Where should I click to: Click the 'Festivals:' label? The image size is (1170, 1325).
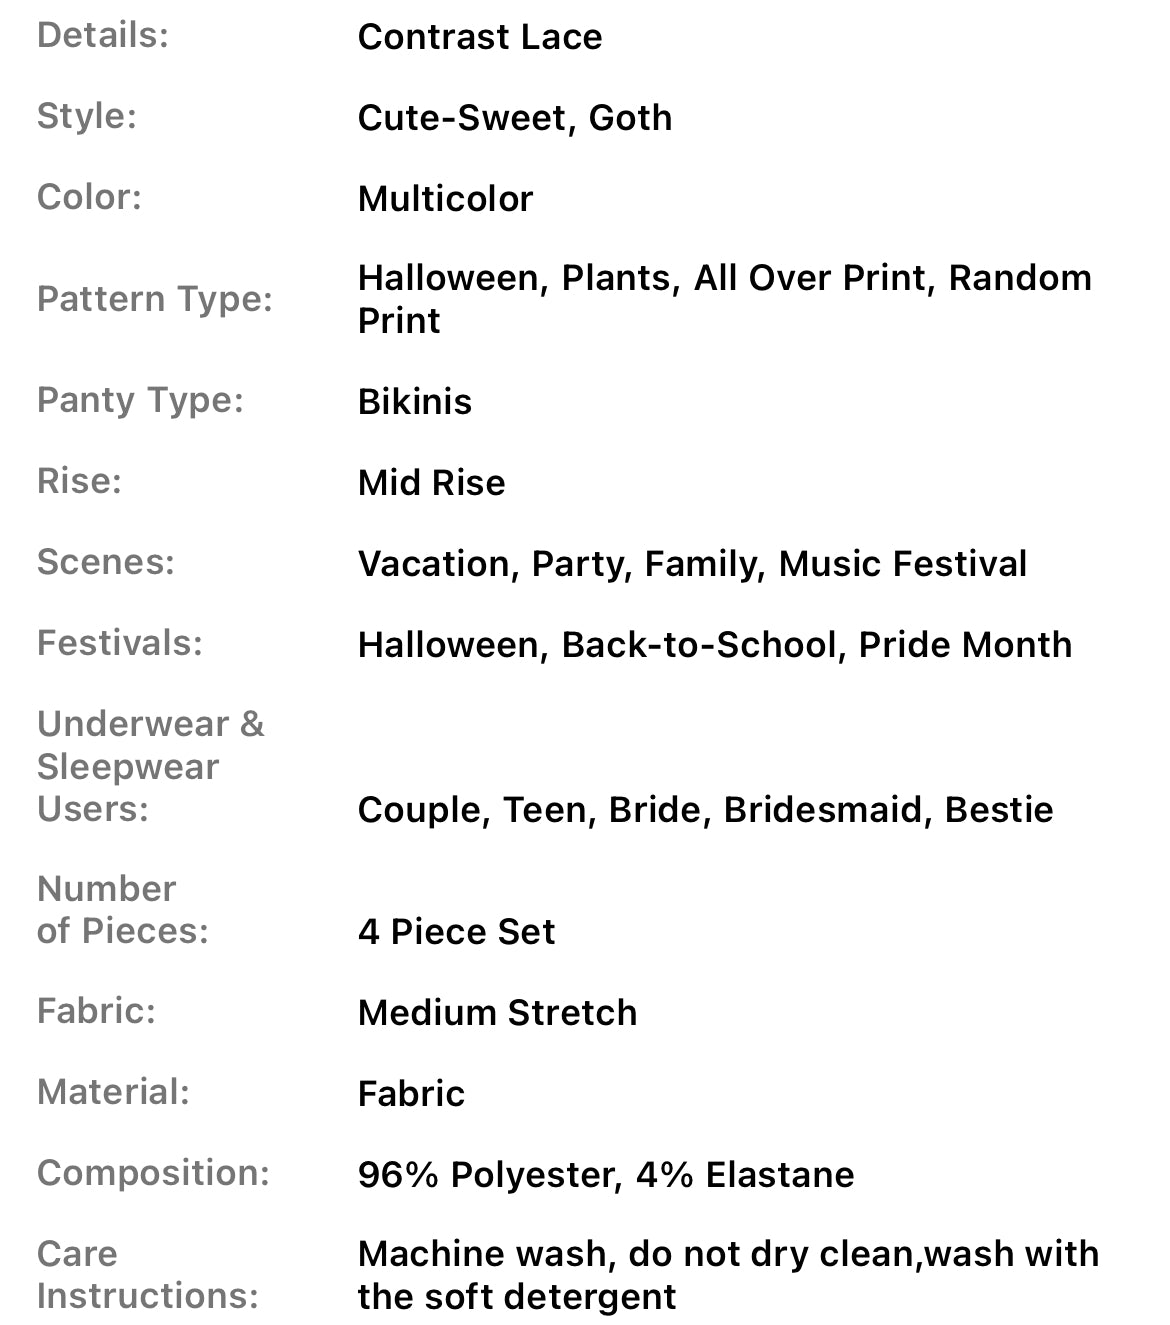[119, 643]
